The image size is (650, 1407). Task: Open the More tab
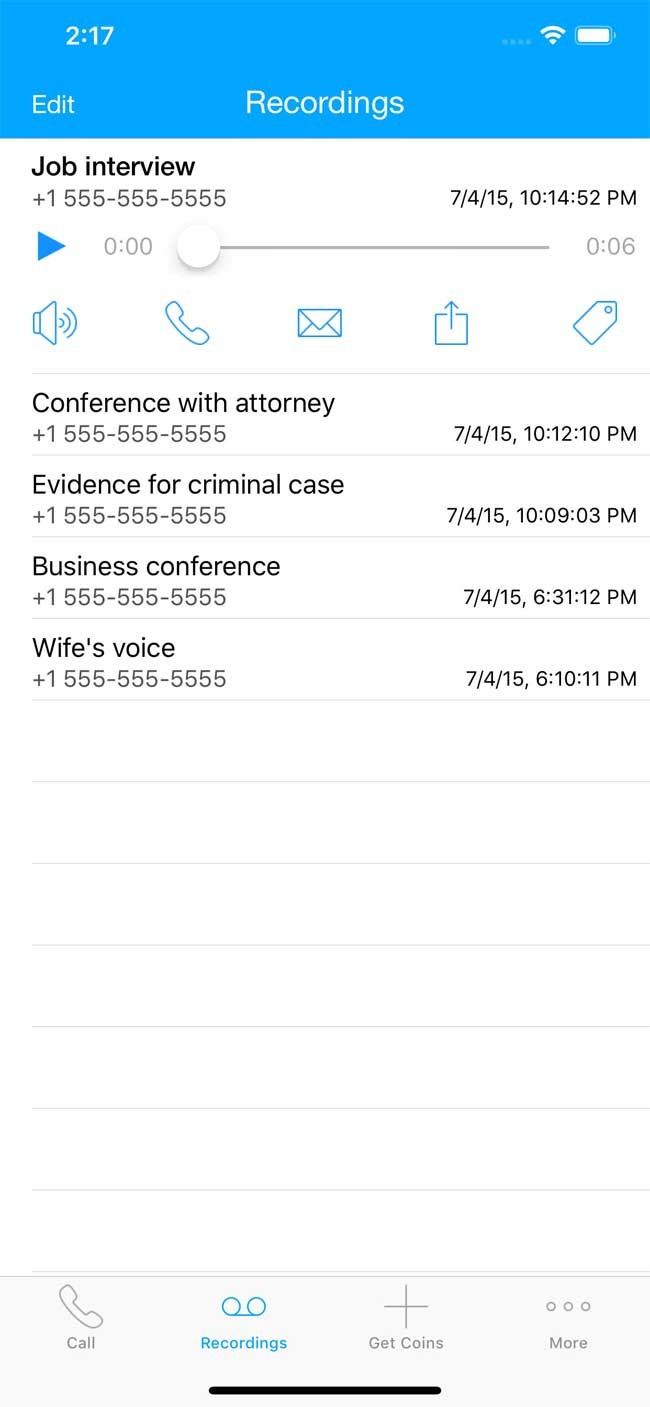coord(568,1318)
